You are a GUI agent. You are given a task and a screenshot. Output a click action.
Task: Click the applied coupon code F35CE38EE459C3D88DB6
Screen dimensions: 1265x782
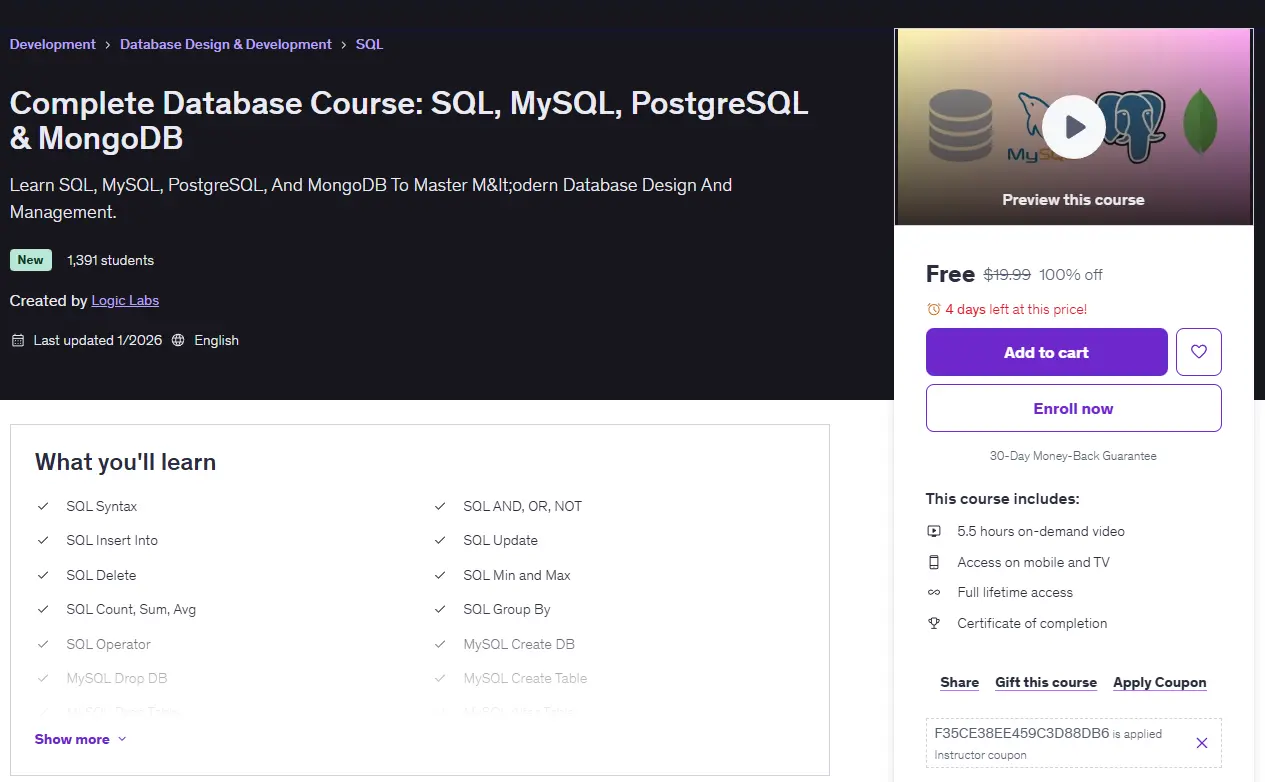(x=1021, y=733)
